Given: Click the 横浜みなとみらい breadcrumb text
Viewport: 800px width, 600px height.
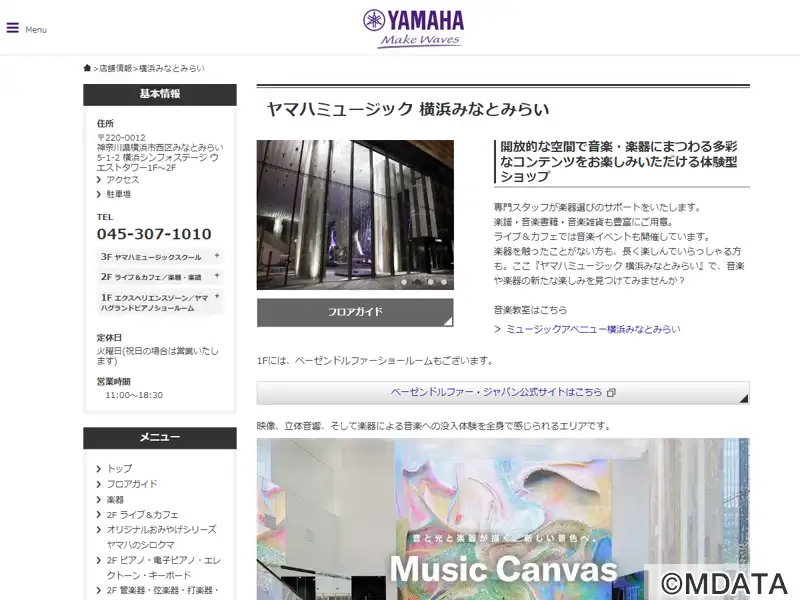Looking at the screenshot, I should point(171,68).
